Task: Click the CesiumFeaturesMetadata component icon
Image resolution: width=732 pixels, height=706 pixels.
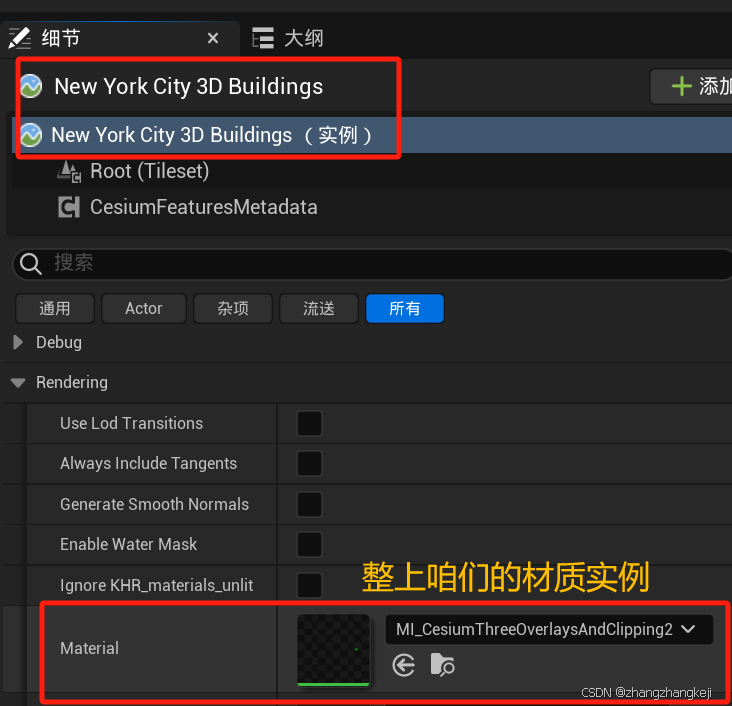Action: (69, 207)
